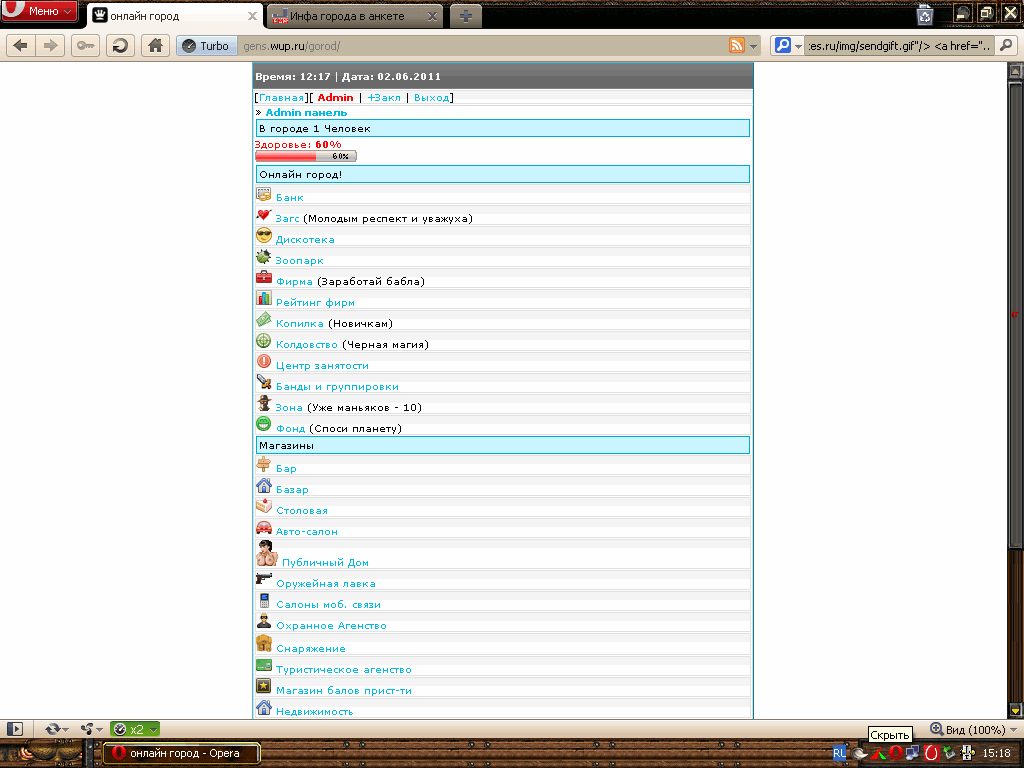The image size is (1024, 768).
Task: Click the address field gens.wup.ru/gorod/
Action: click(483, 46)
